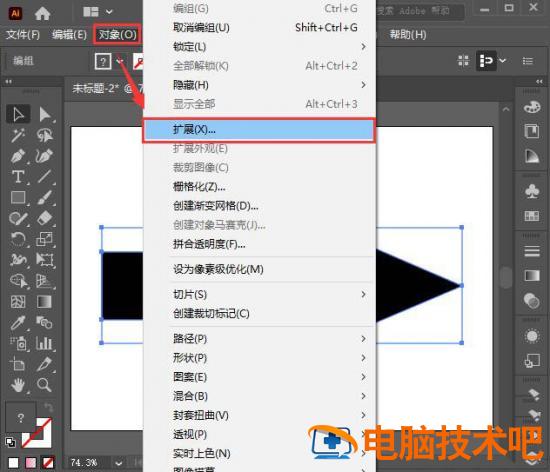550x472 pixels.
Task: Choose 扩展(X)... from Object menu
Action: (x=260, y=130)
